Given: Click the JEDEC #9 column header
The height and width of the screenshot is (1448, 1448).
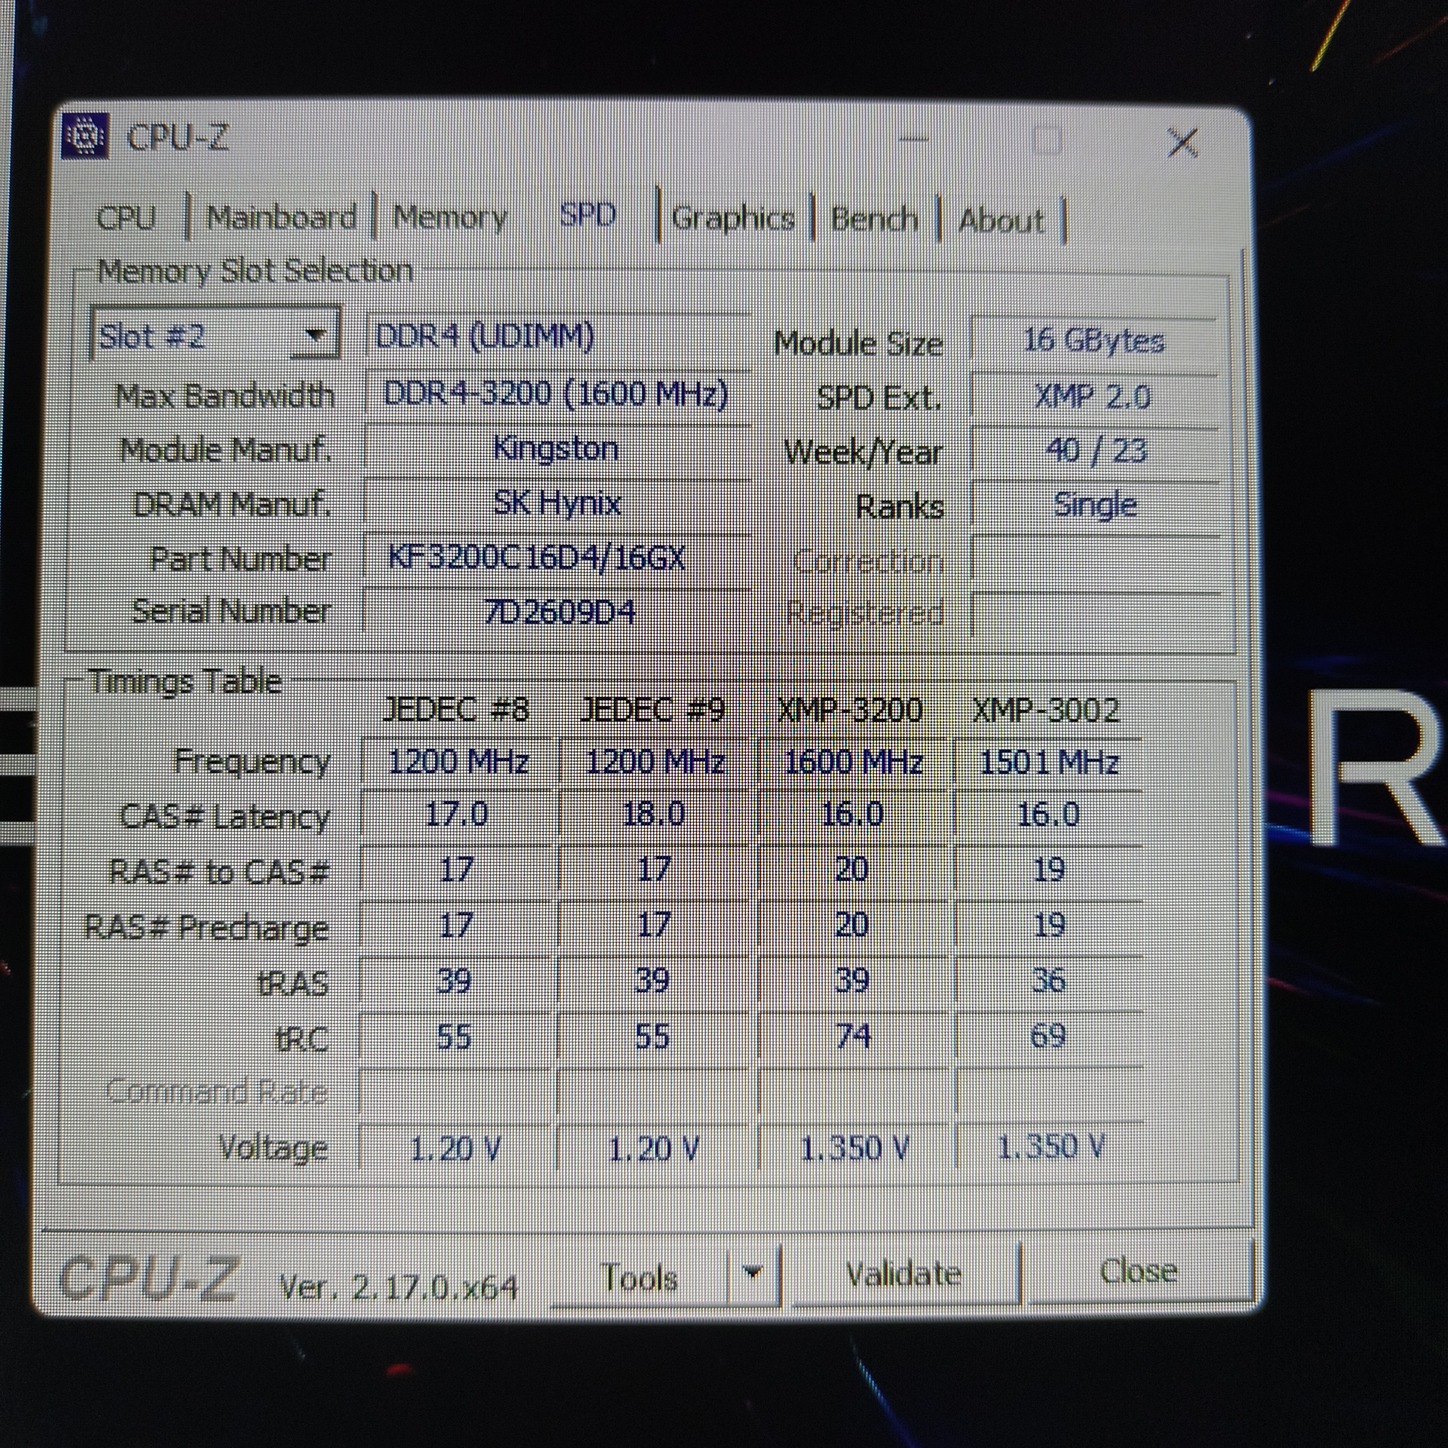Looking at the screenshot, I should tap(652, 710).
